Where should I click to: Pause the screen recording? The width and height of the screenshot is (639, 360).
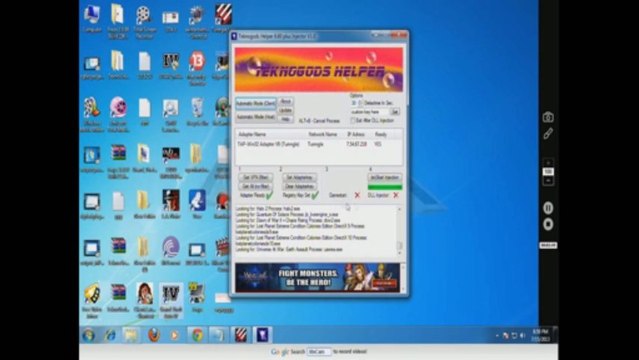click(548, 208)
